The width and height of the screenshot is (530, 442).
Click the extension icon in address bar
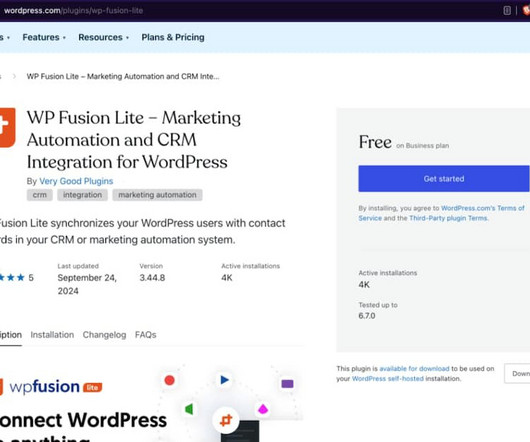[x=507, y=10]
